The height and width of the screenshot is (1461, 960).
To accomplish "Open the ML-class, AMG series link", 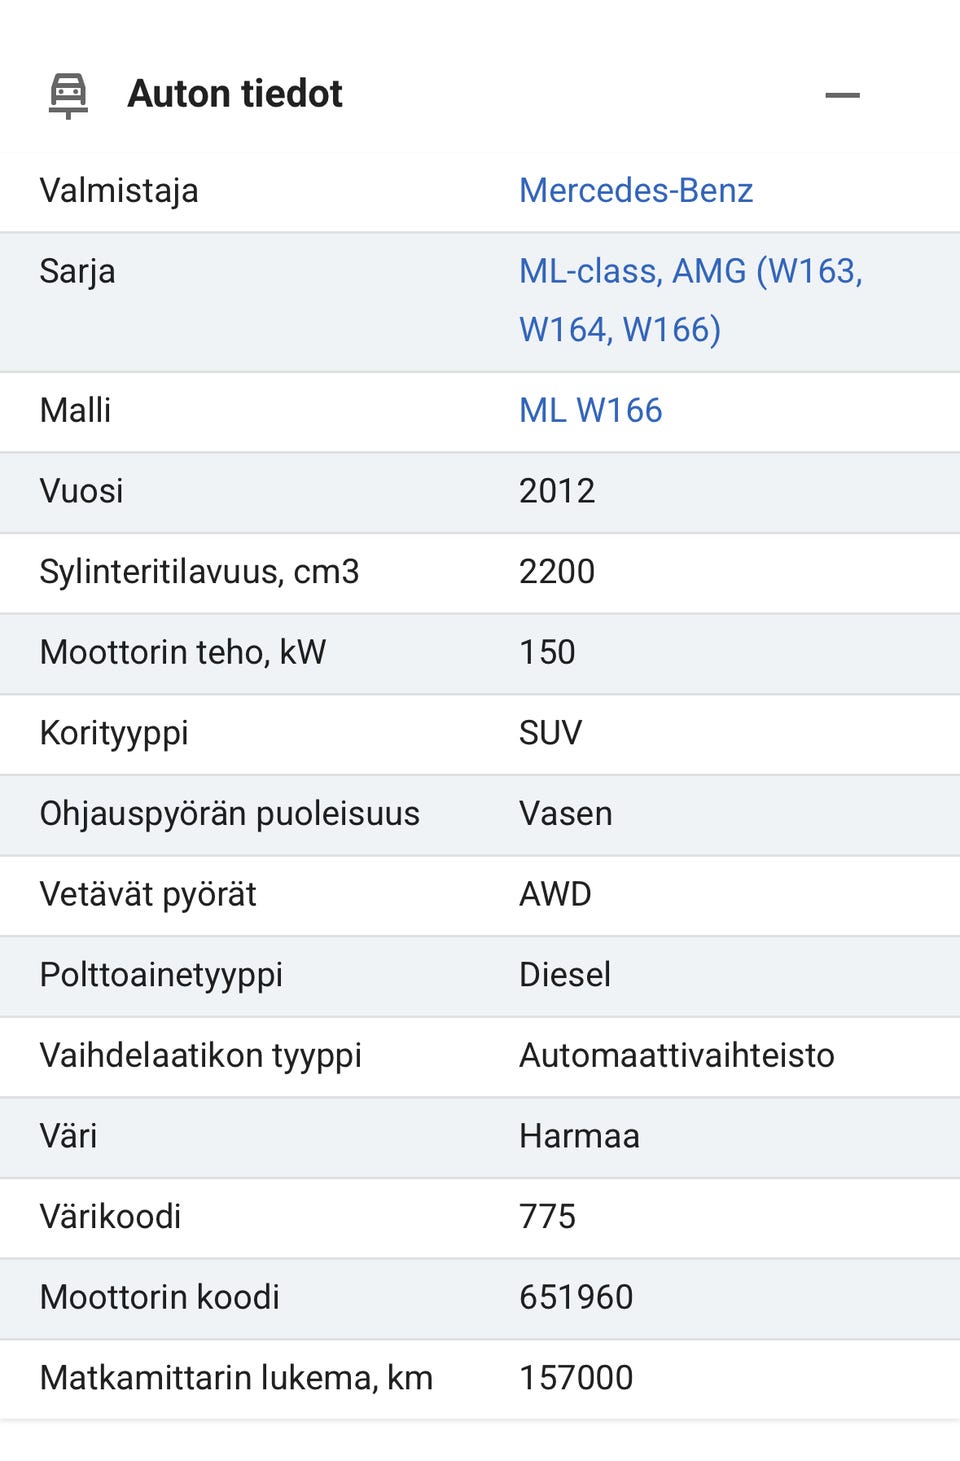I will coord(690,299).
